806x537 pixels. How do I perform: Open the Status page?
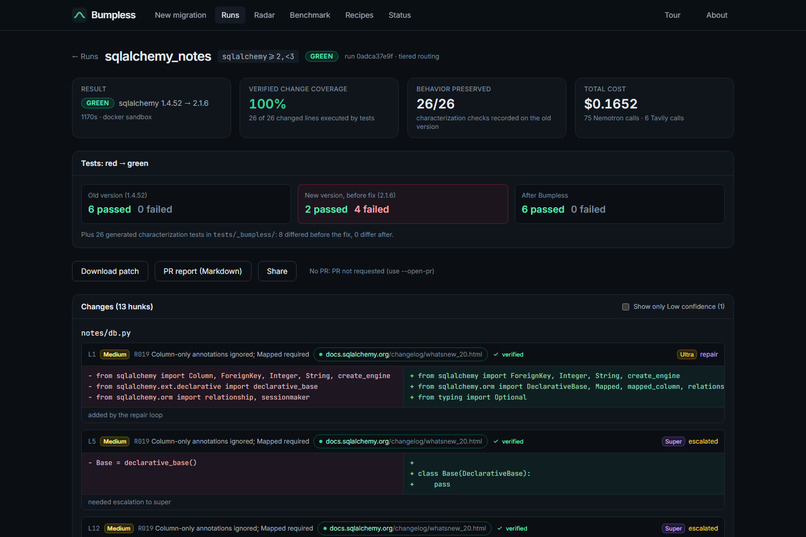point(399,15)
